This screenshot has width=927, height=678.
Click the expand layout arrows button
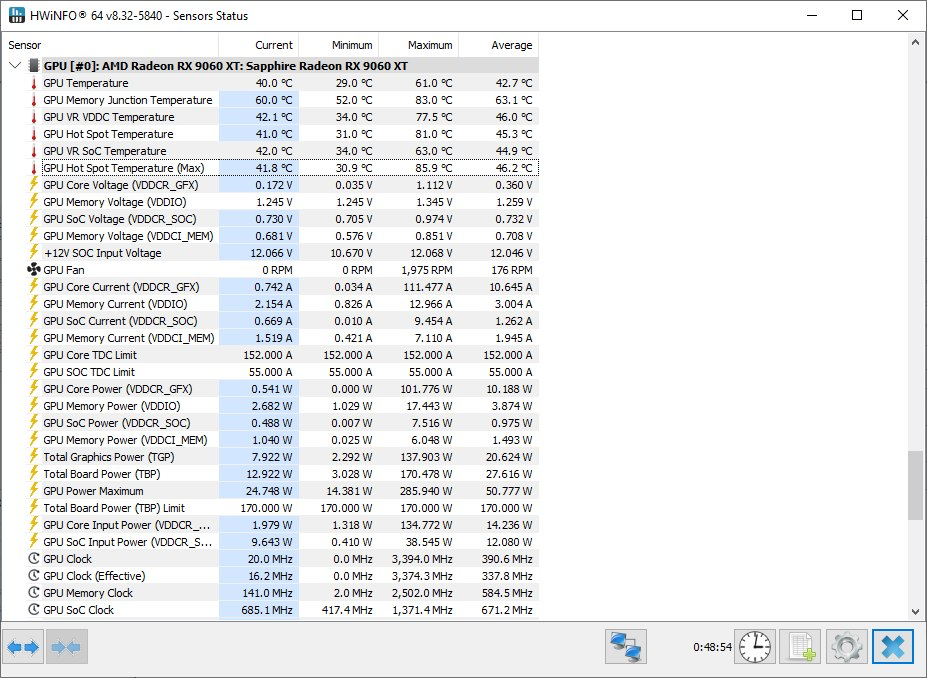[x=24, y=647]
